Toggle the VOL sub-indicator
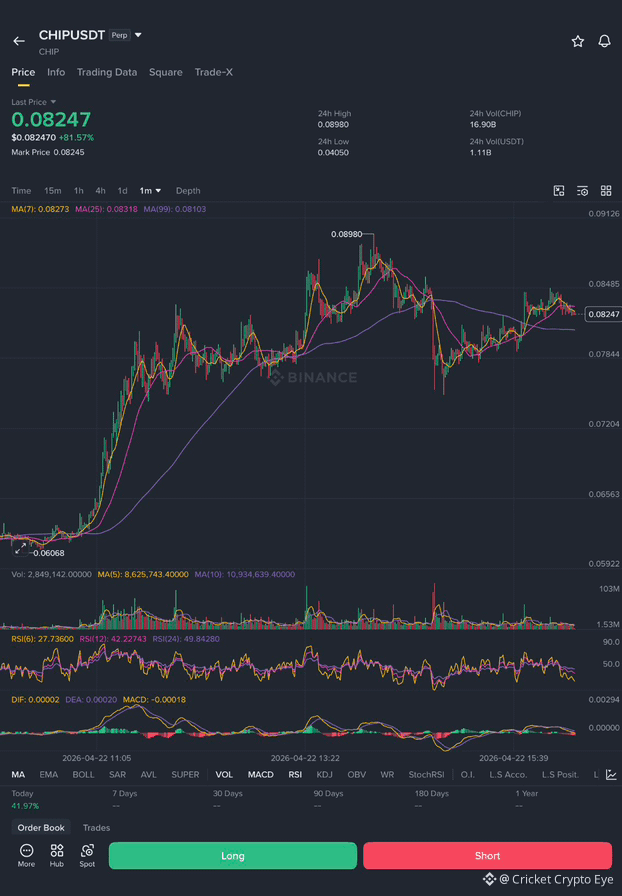622x896 pixels. [224, 775]
